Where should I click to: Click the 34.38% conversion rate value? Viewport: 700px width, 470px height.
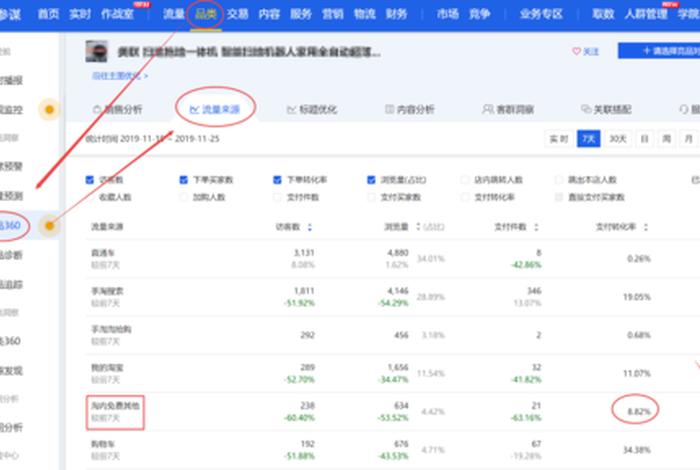pos(637,449)
